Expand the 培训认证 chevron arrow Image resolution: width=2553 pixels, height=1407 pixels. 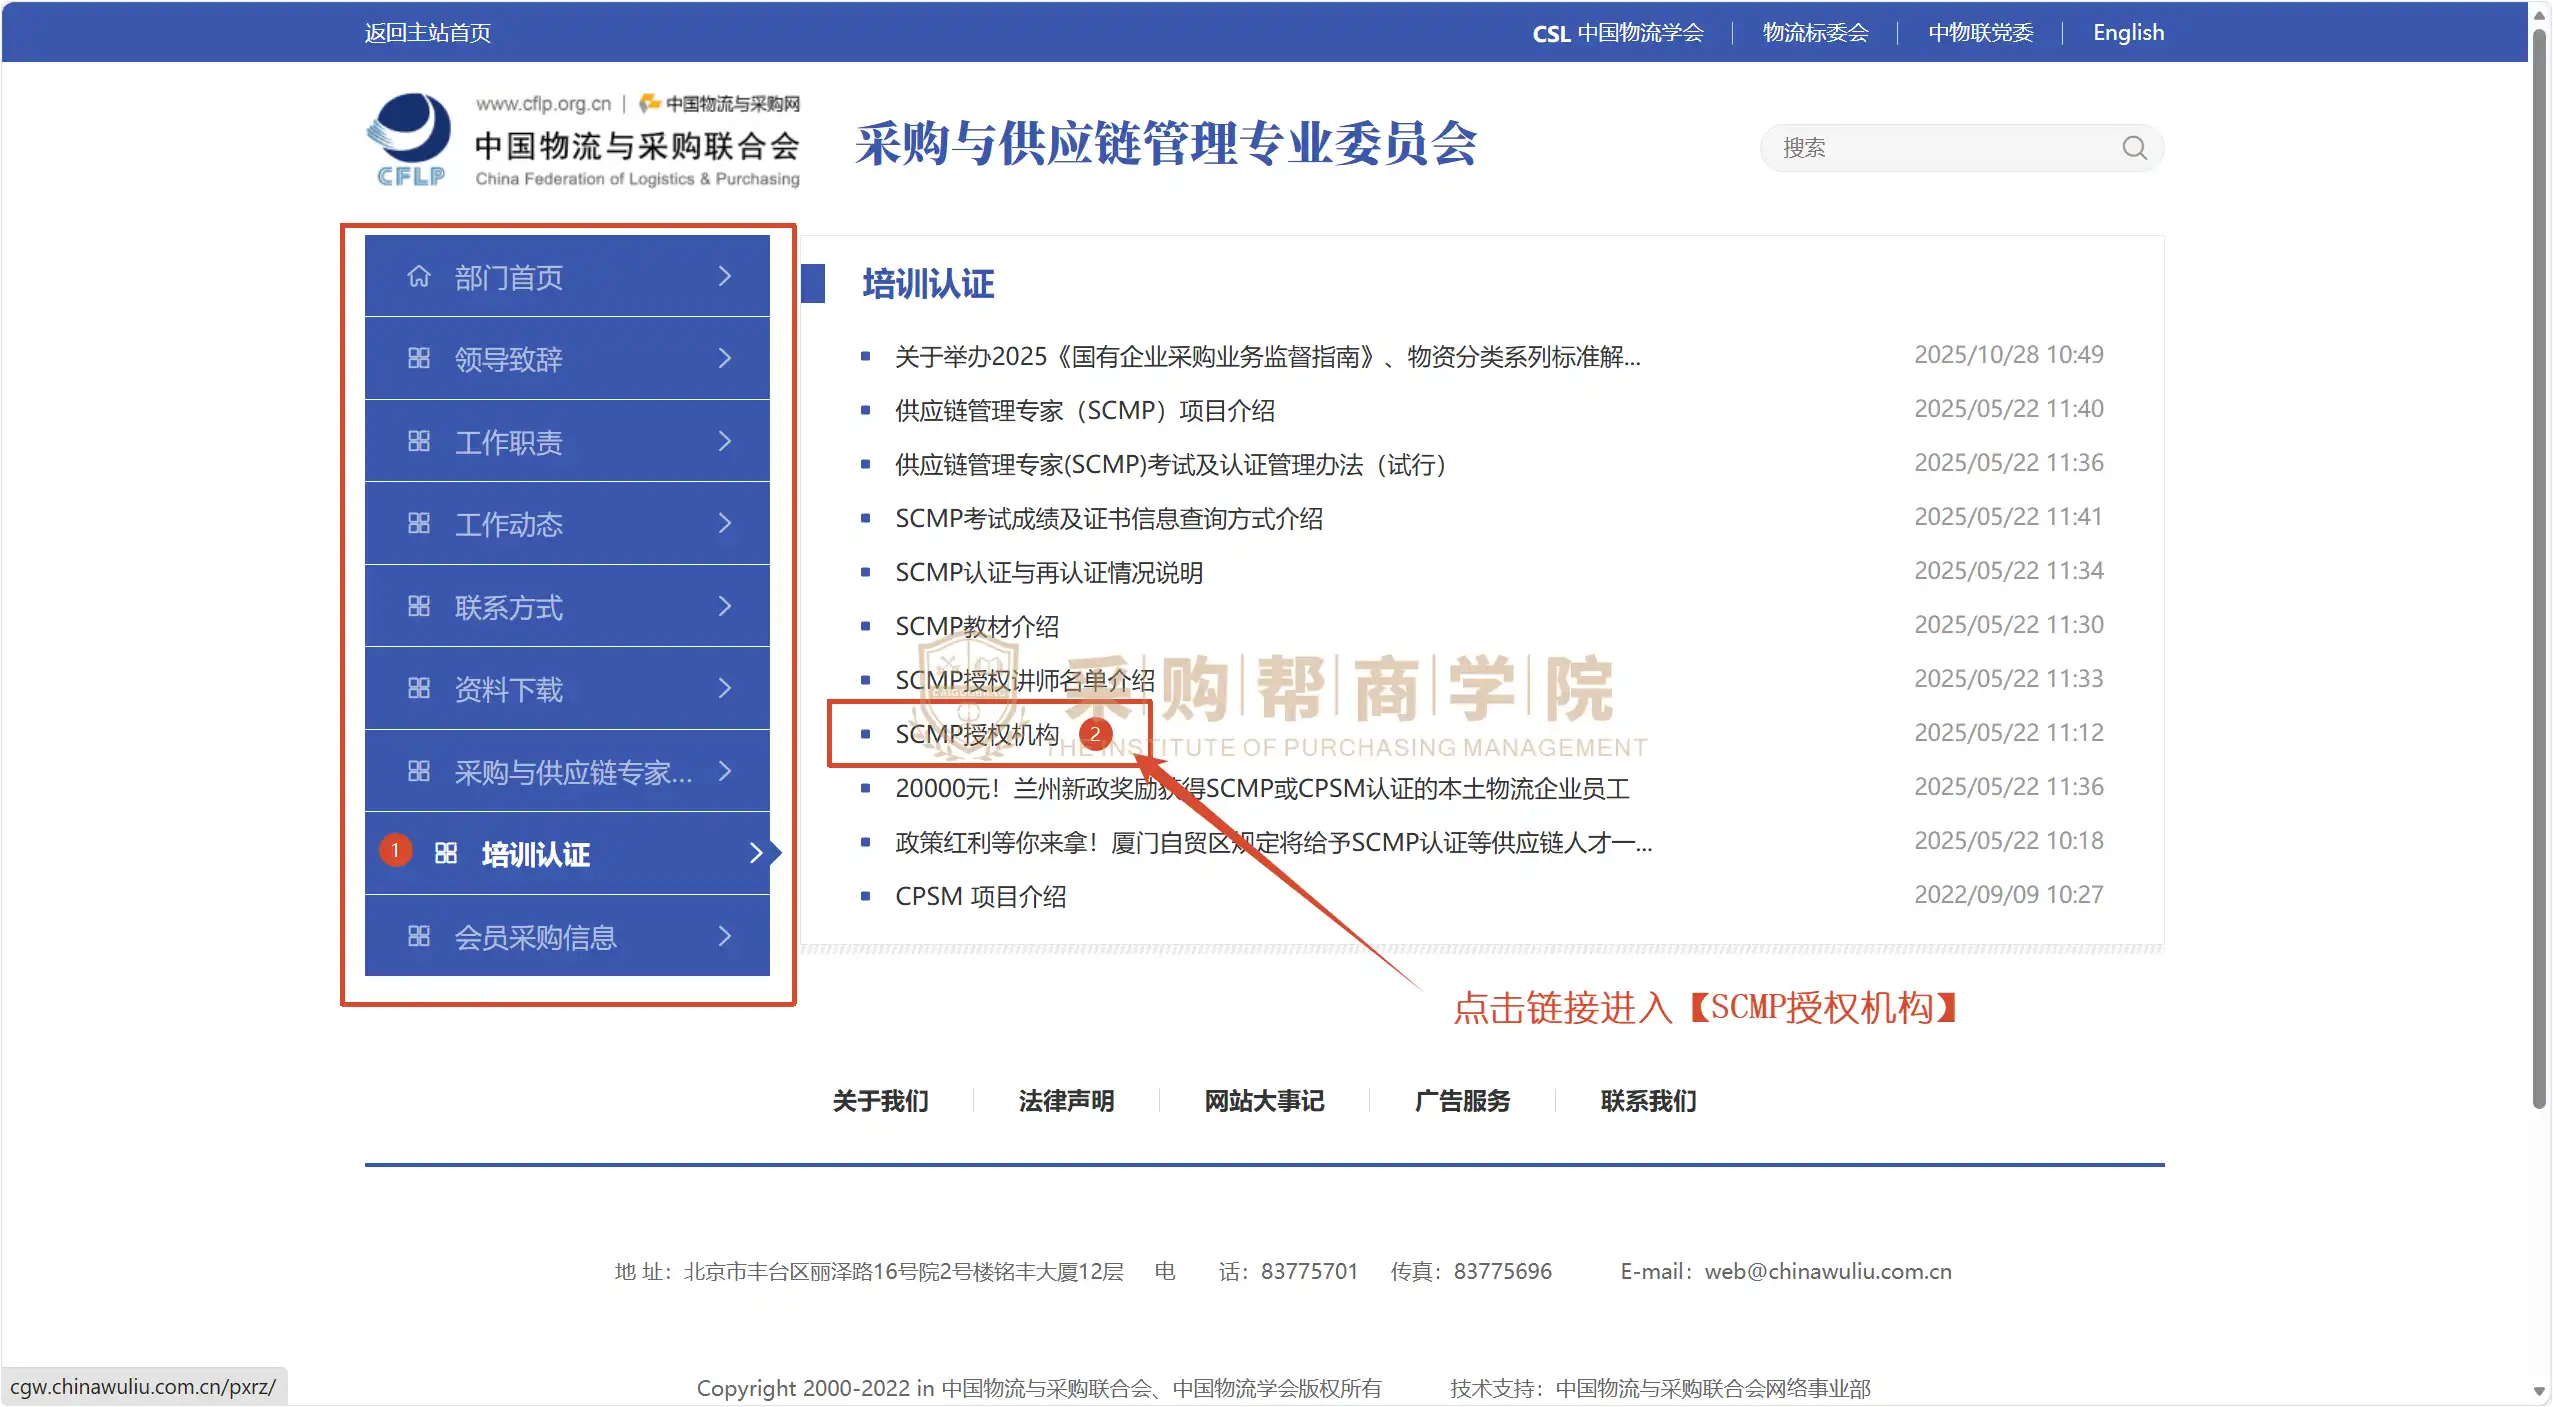(x=757, y=853)
